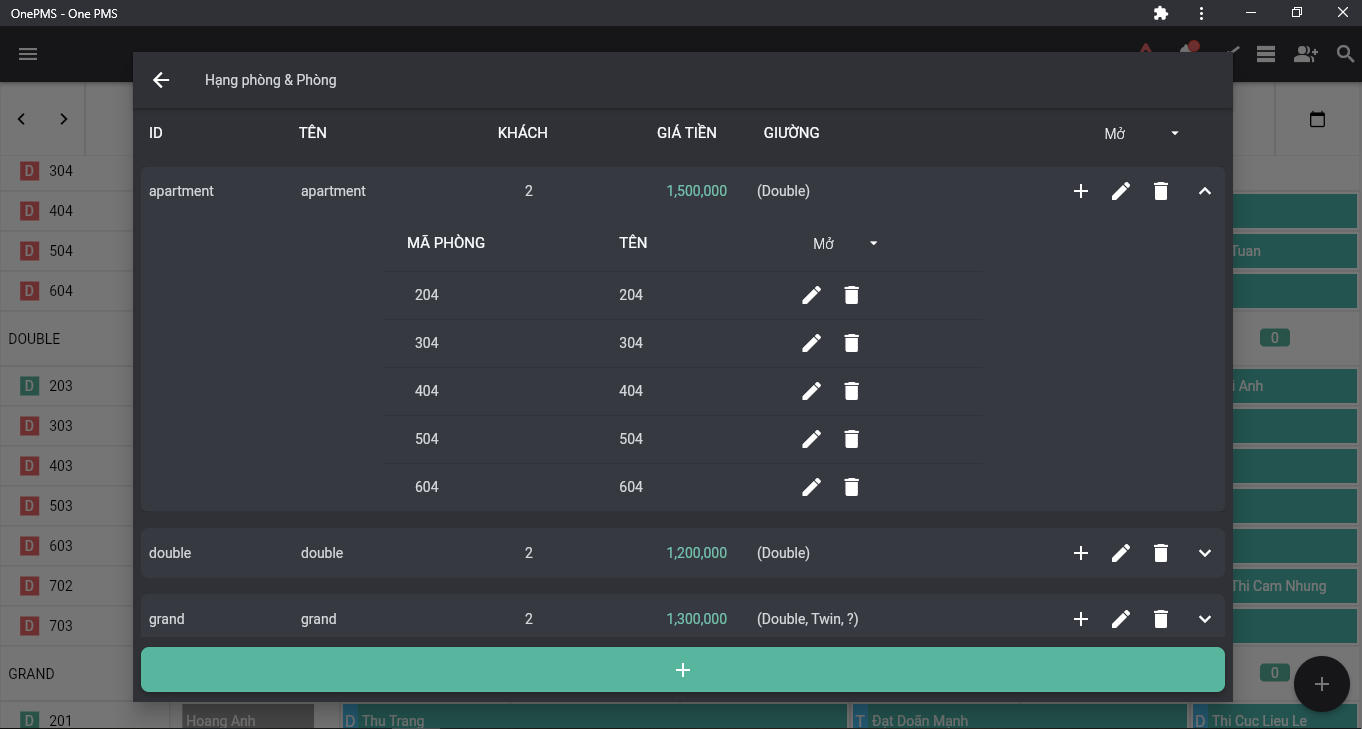This screenshot has height=729, width=1362.
Task: Open the room type status Mở dropdown
Action: point(1142,133)
